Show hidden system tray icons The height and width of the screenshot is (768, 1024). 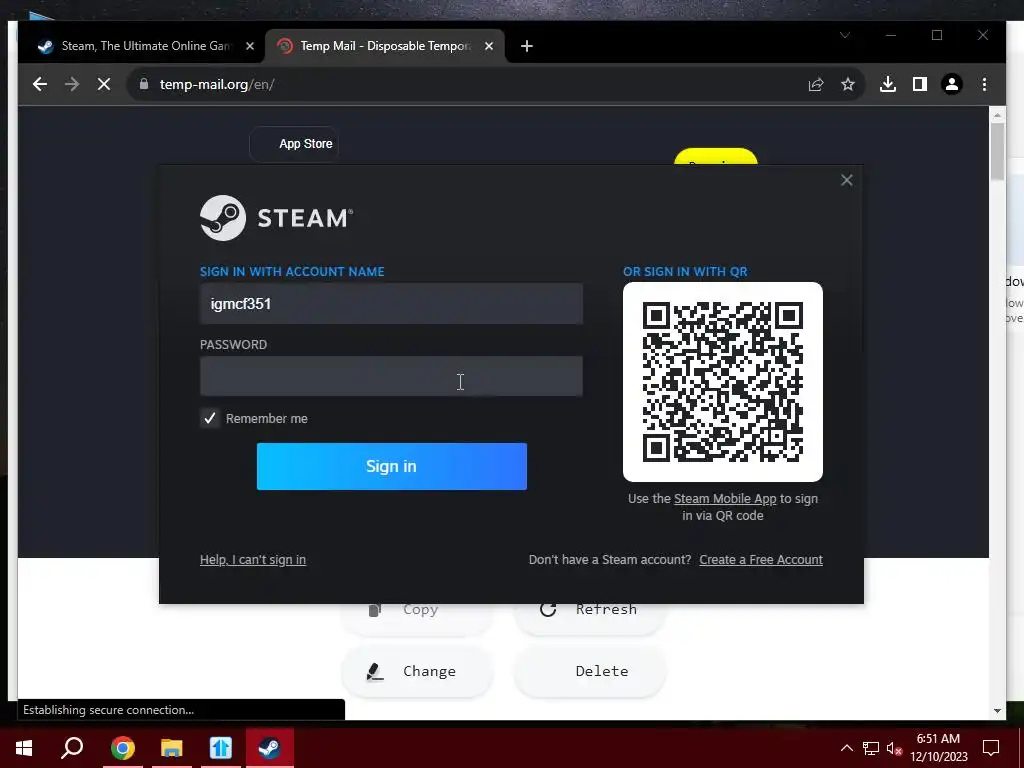click(846, 748)
